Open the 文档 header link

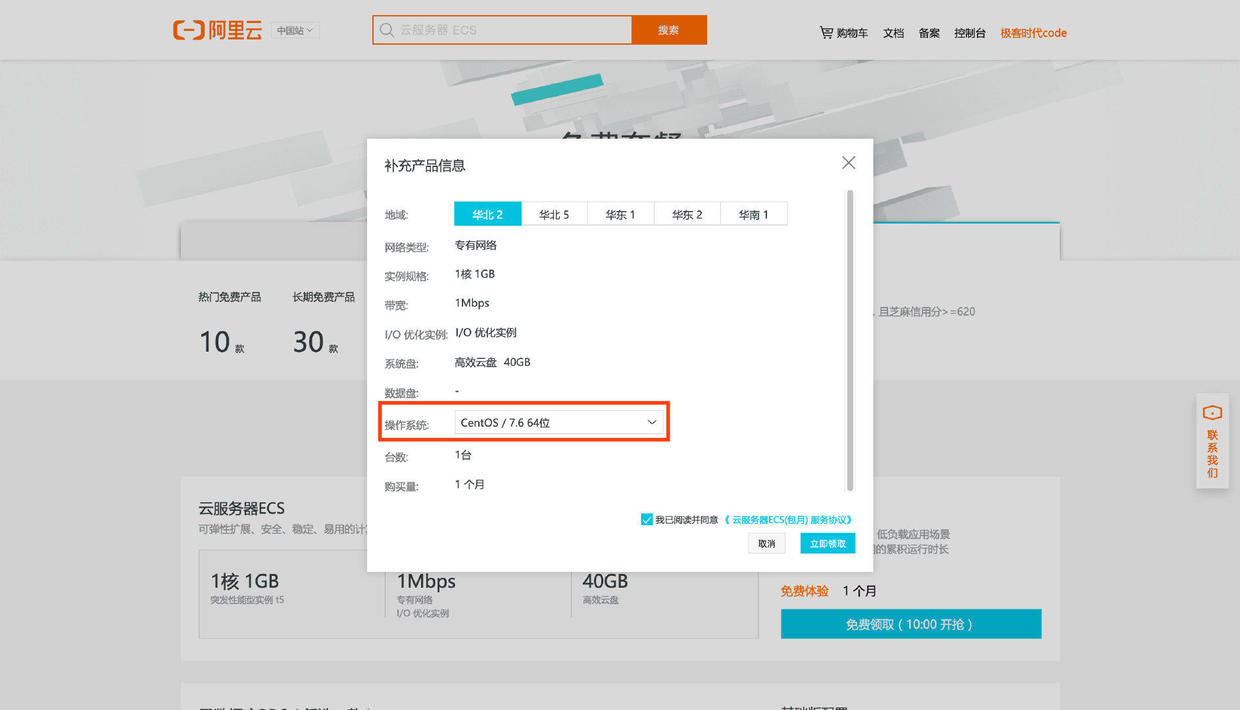[x=893, y=33]
